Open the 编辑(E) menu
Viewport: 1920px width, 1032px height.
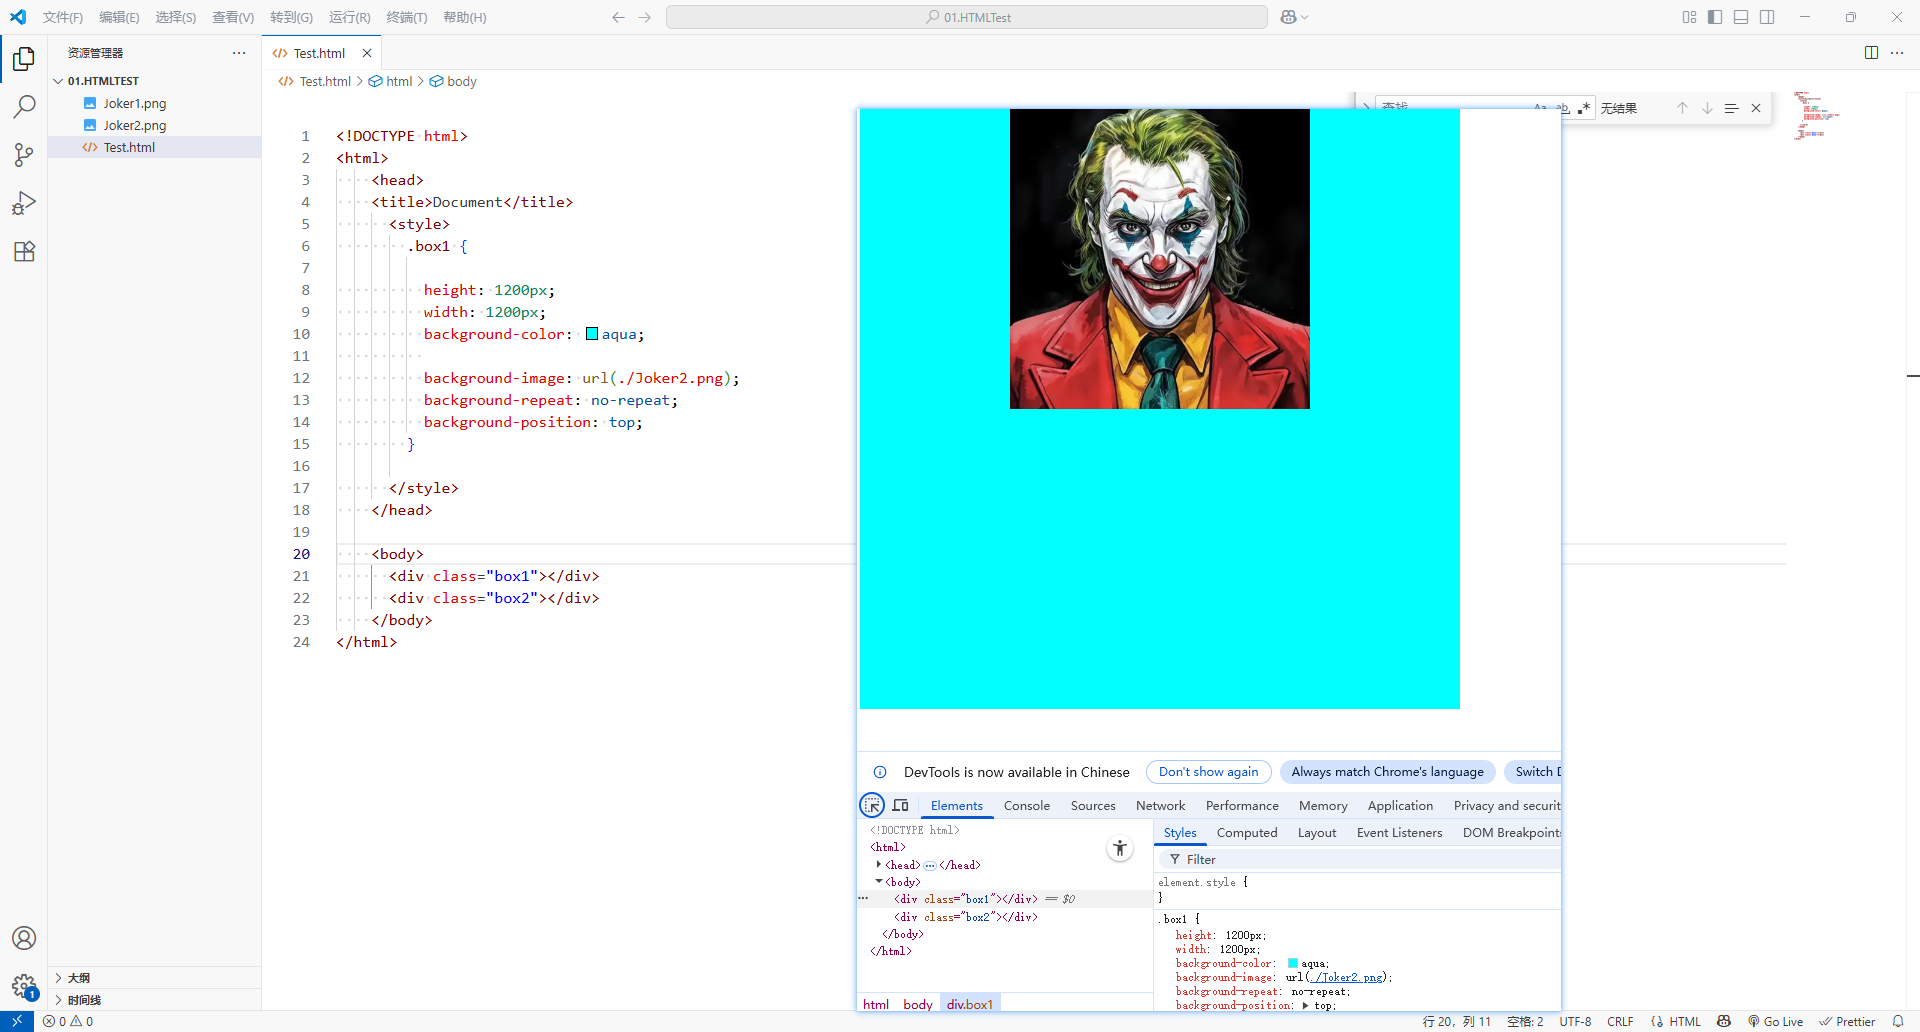click(119, 17)
